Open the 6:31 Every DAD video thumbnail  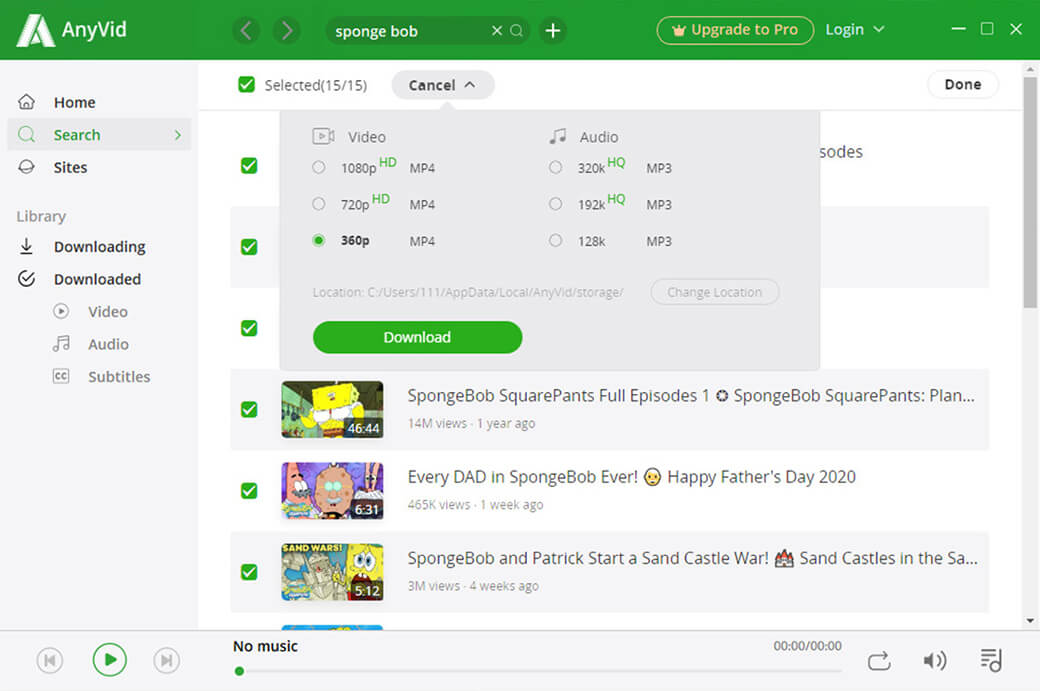pyautogui.click(x=332, y=491)
